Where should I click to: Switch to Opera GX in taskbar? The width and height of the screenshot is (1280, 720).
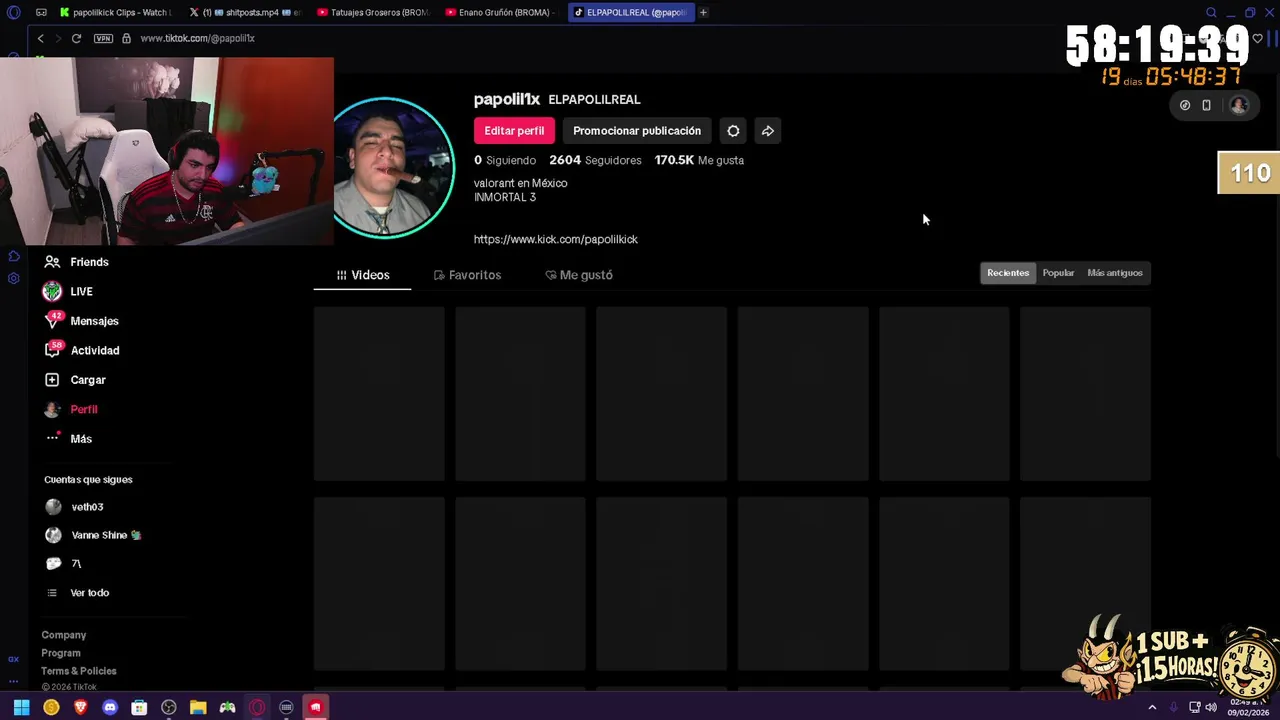coord(257,707)
